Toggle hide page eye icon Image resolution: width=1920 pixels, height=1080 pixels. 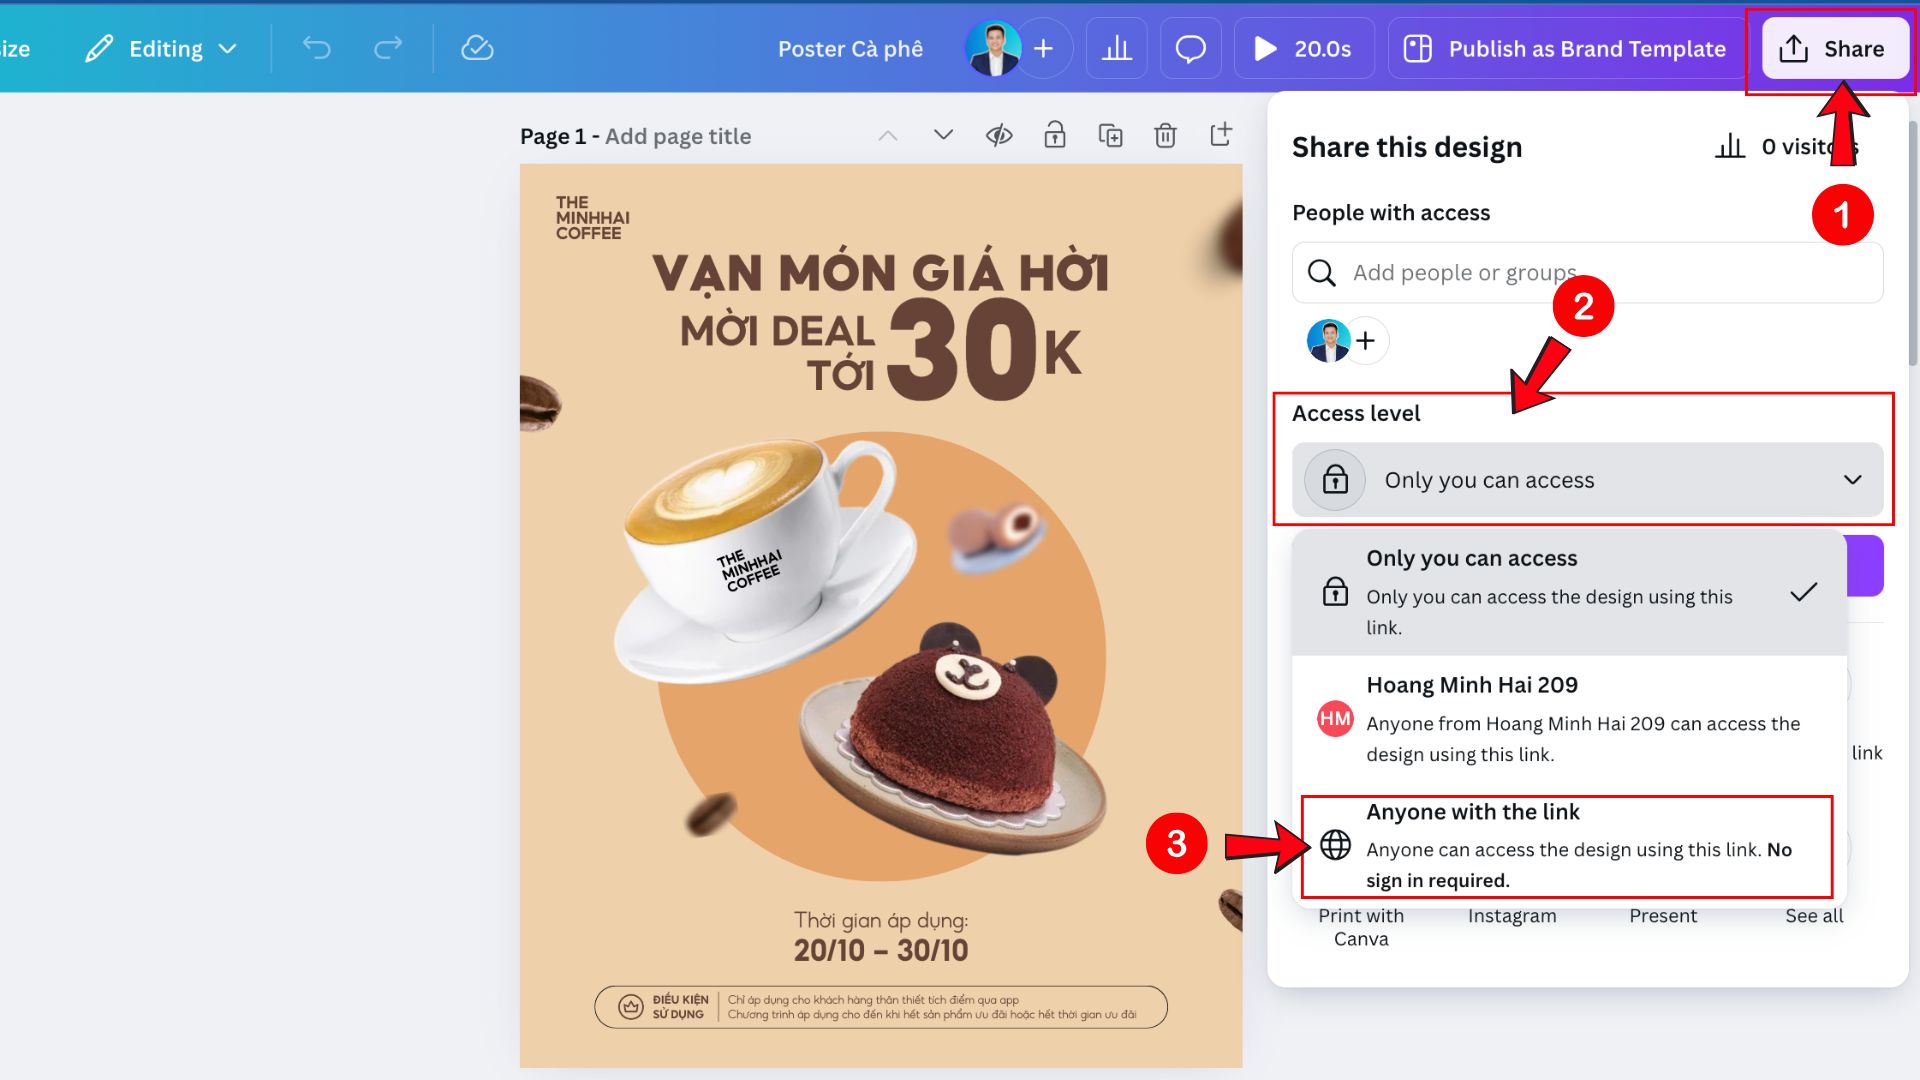pyautogui.click(x=999, y=135)
